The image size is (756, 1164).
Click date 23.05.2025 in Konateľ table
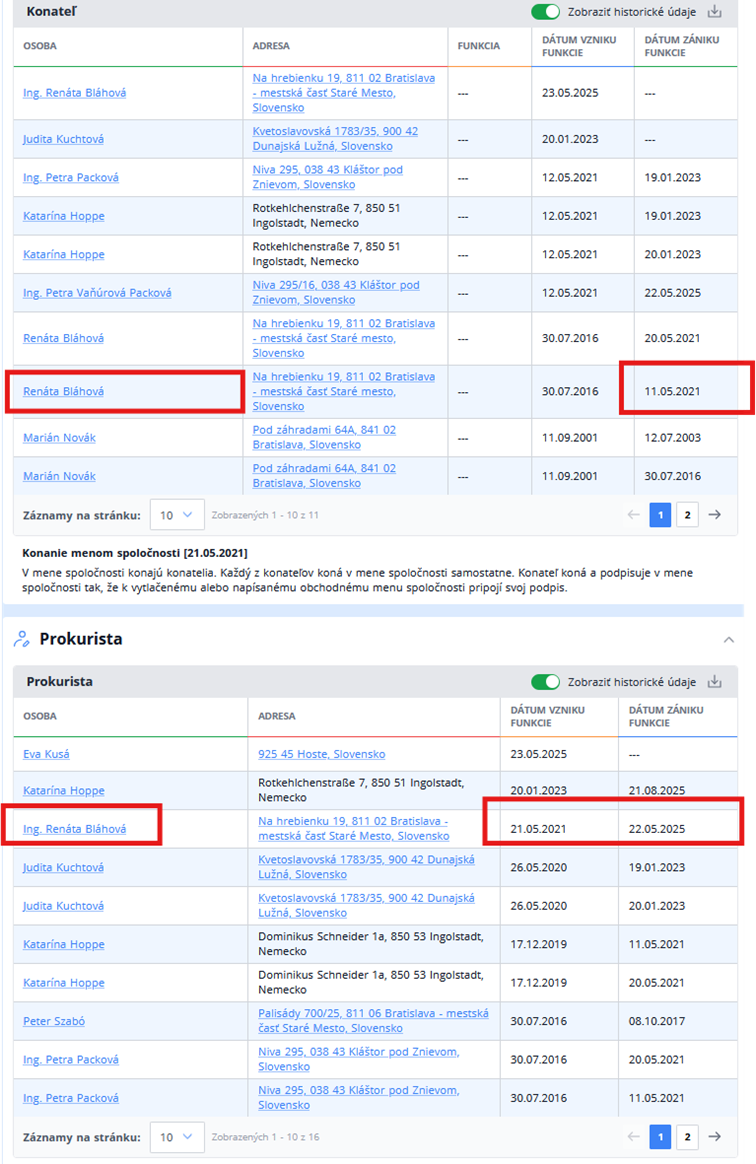pos(570,93)
